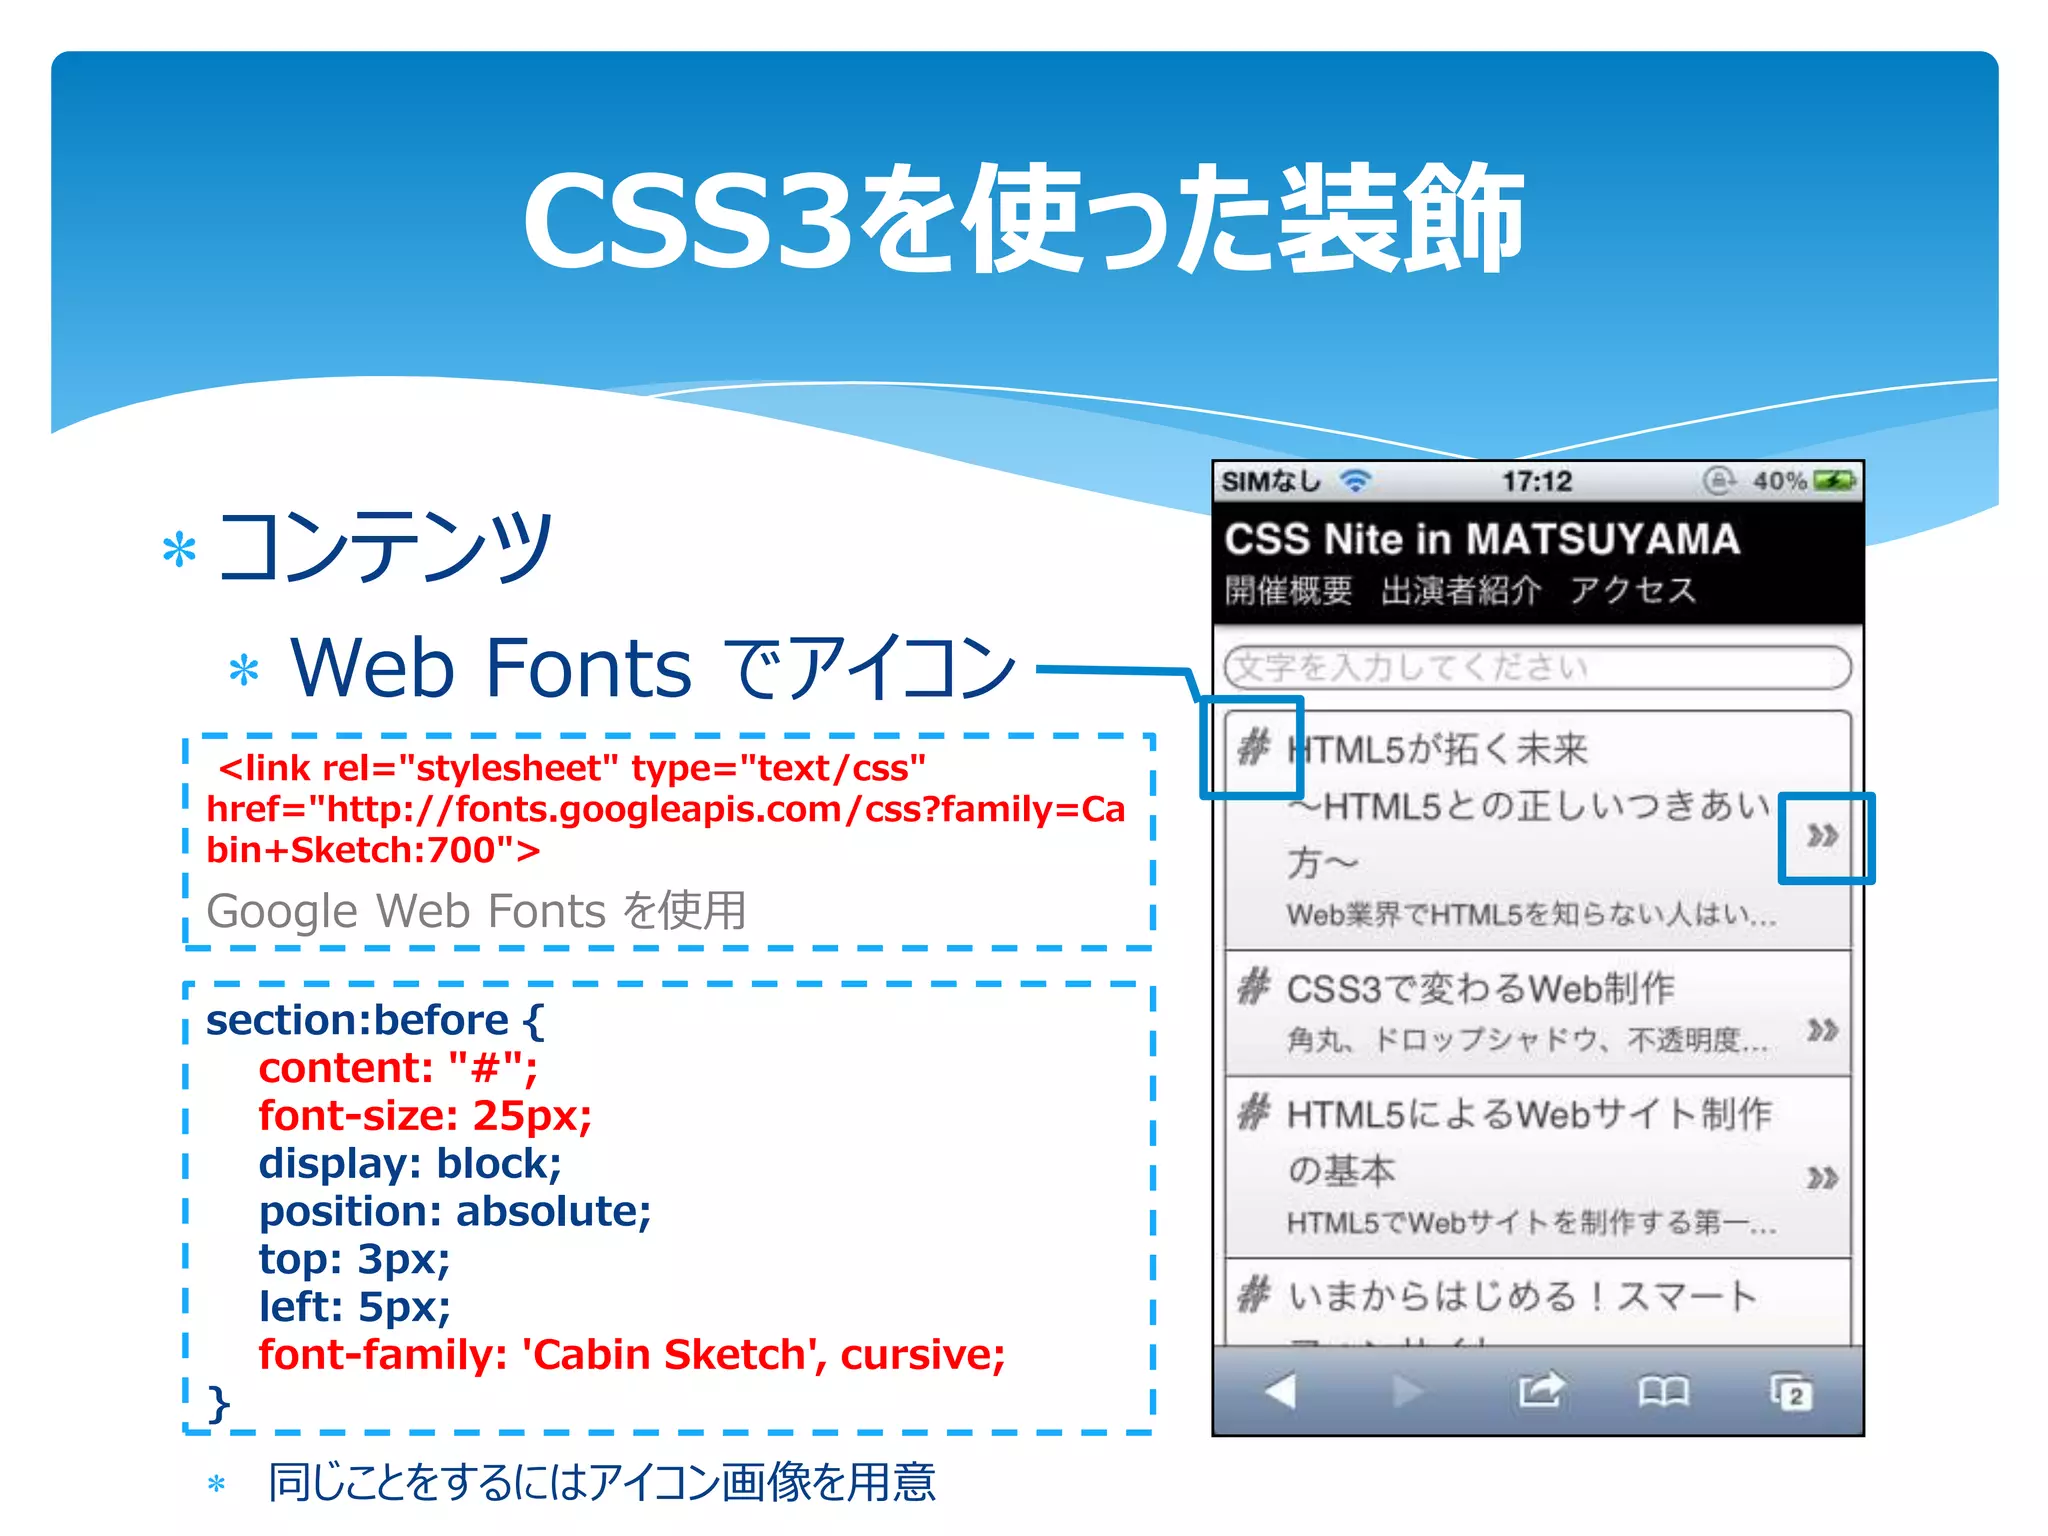Click the コンテンツ bullet heading
The image size is (2048, 1536).
pyautogui.click(x=385, y=547)
